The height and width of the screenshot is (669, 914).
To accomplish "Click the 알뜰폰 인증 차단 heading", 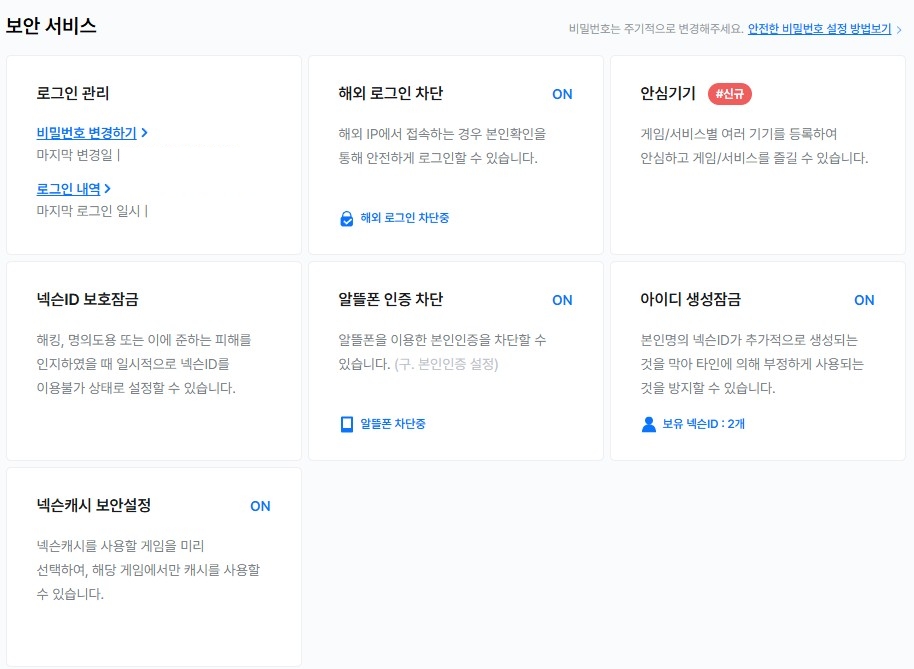I will (x=391, y=299).
